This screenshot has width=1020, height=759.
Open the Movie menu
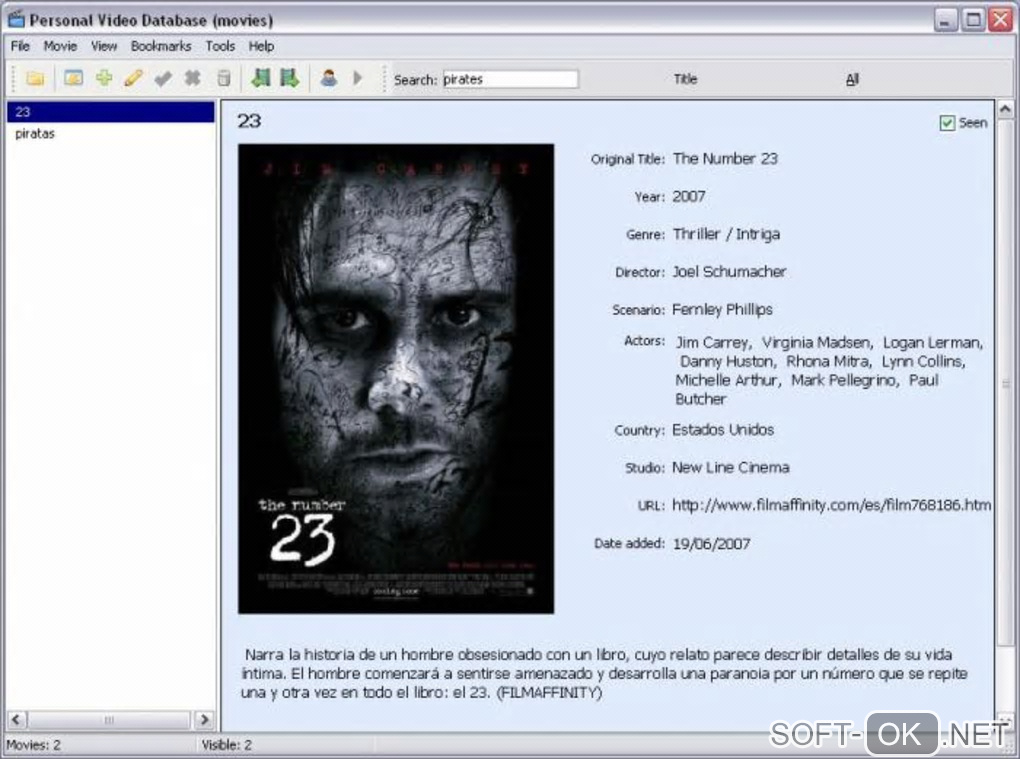point(60,46)
